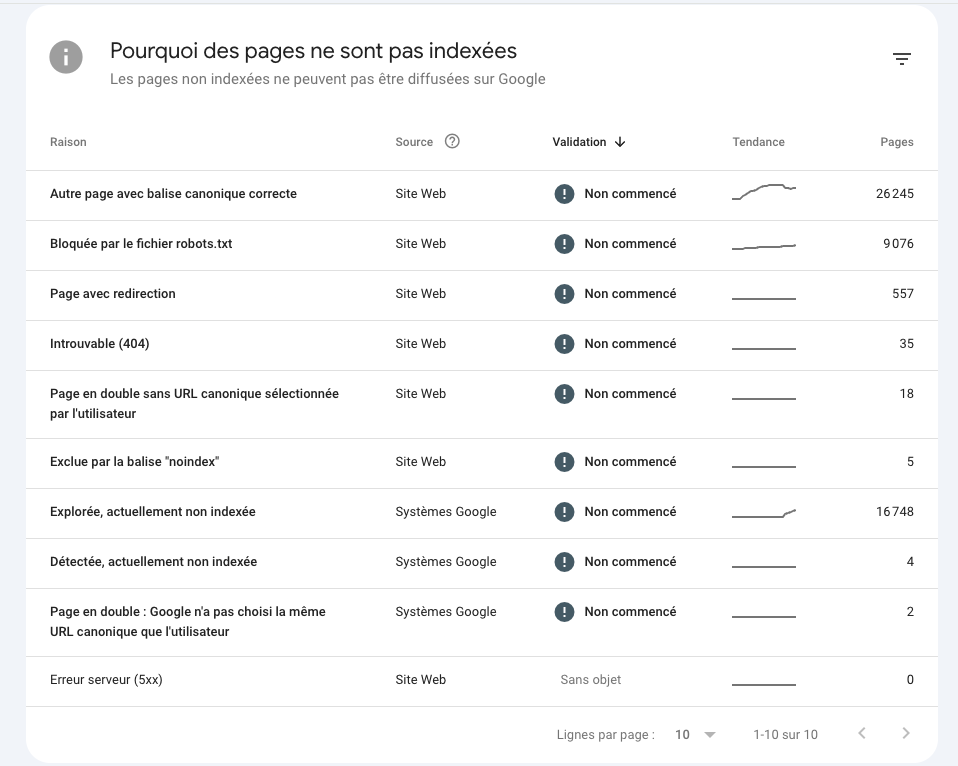The height and width of the screenshot is (766, 958).
Task: Click the Pages column header
Action: [896, 142]
